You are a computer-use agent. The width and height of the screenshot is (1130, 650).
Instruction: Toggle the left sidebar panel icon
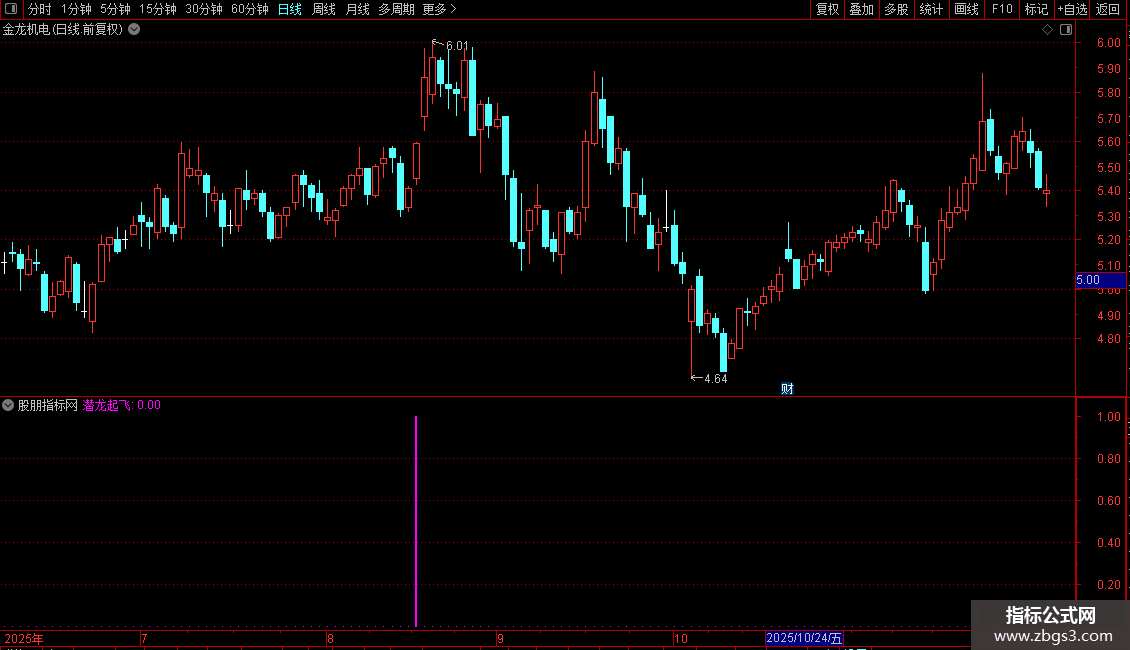(11, 9)
